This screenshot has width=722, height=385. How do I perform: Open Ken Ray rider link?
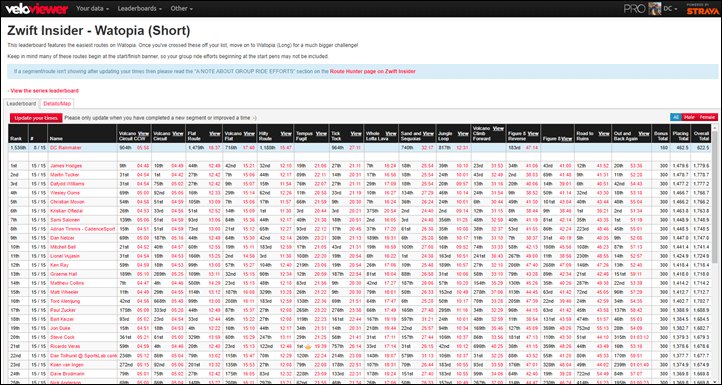tap(60, 265)
